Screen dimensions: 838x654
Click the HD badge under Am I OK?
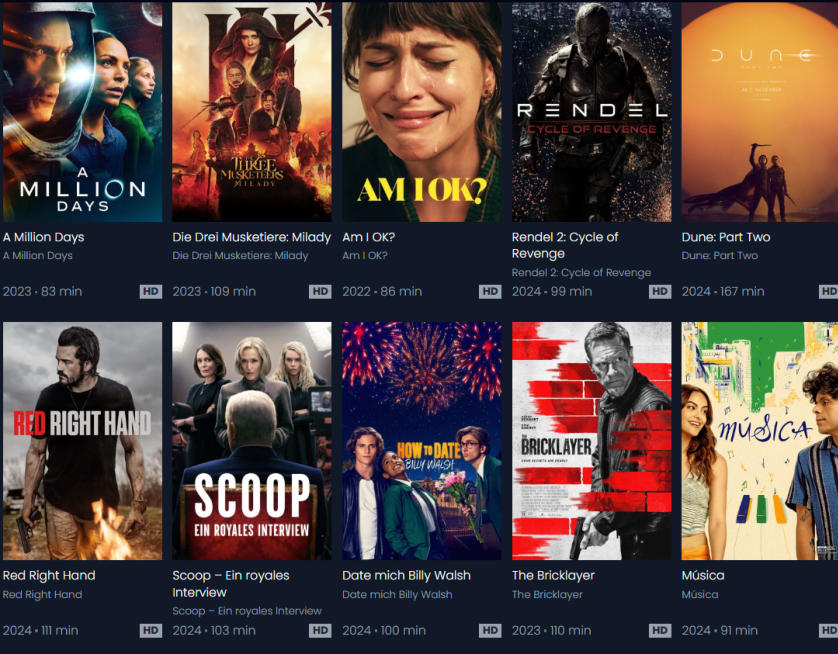(x=490, y=291)
